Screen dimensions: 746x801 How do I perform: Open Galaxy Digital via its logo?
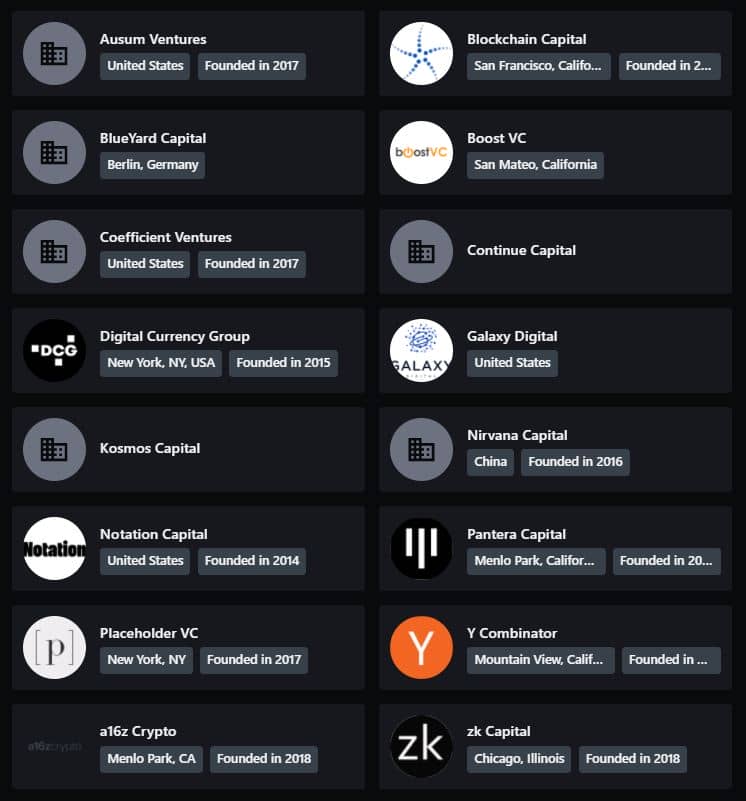[421, 350]
